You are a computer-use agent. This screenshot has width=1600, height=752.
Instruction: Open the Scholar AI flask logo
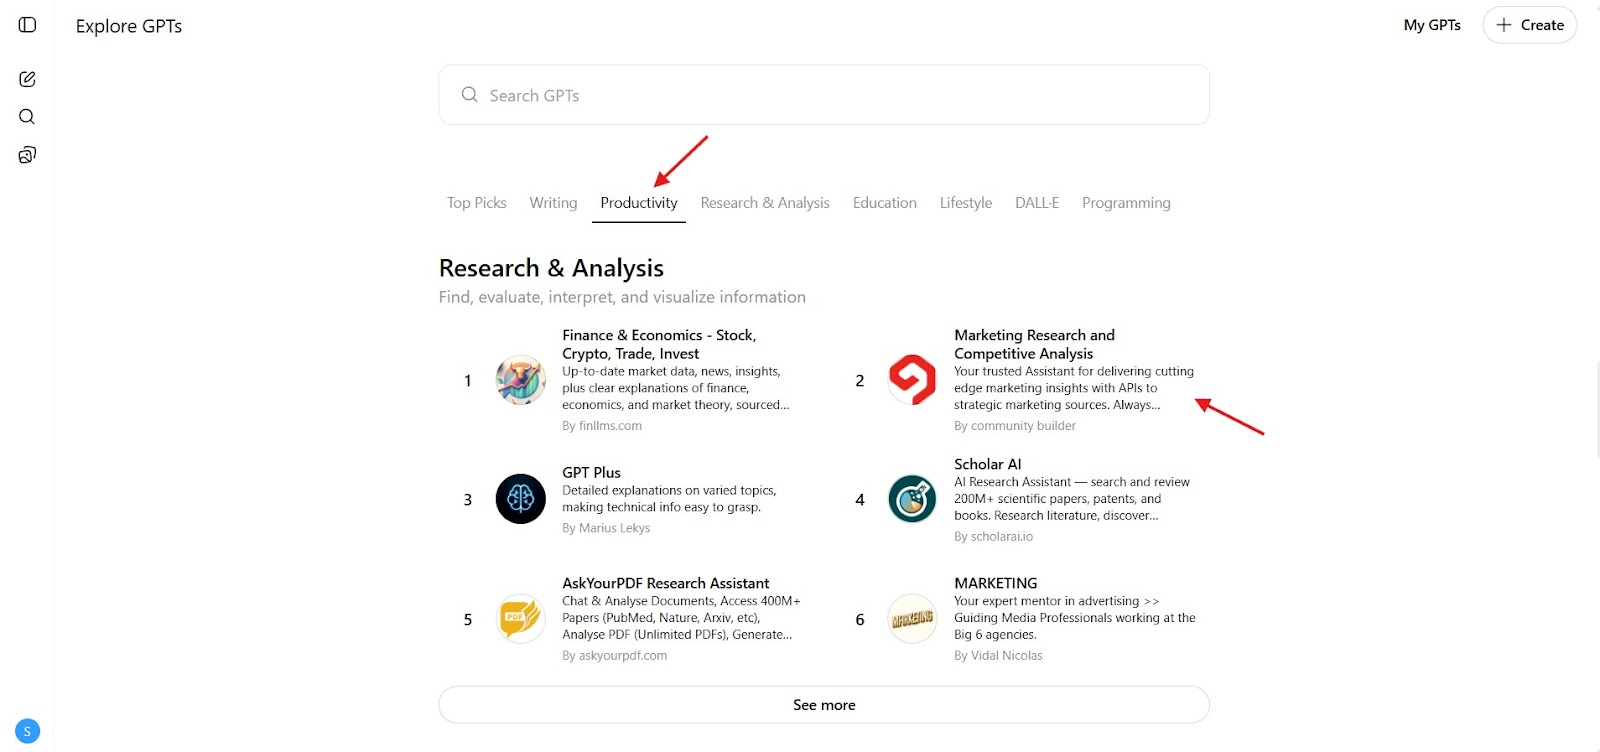(x=912, y=499)
